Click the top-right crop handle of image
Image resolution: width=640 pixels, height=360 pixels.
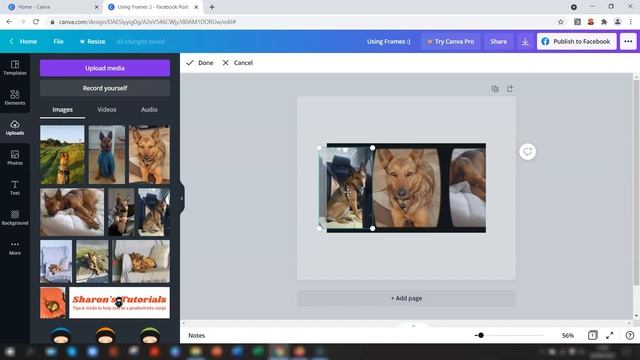[x=372, y=148]
